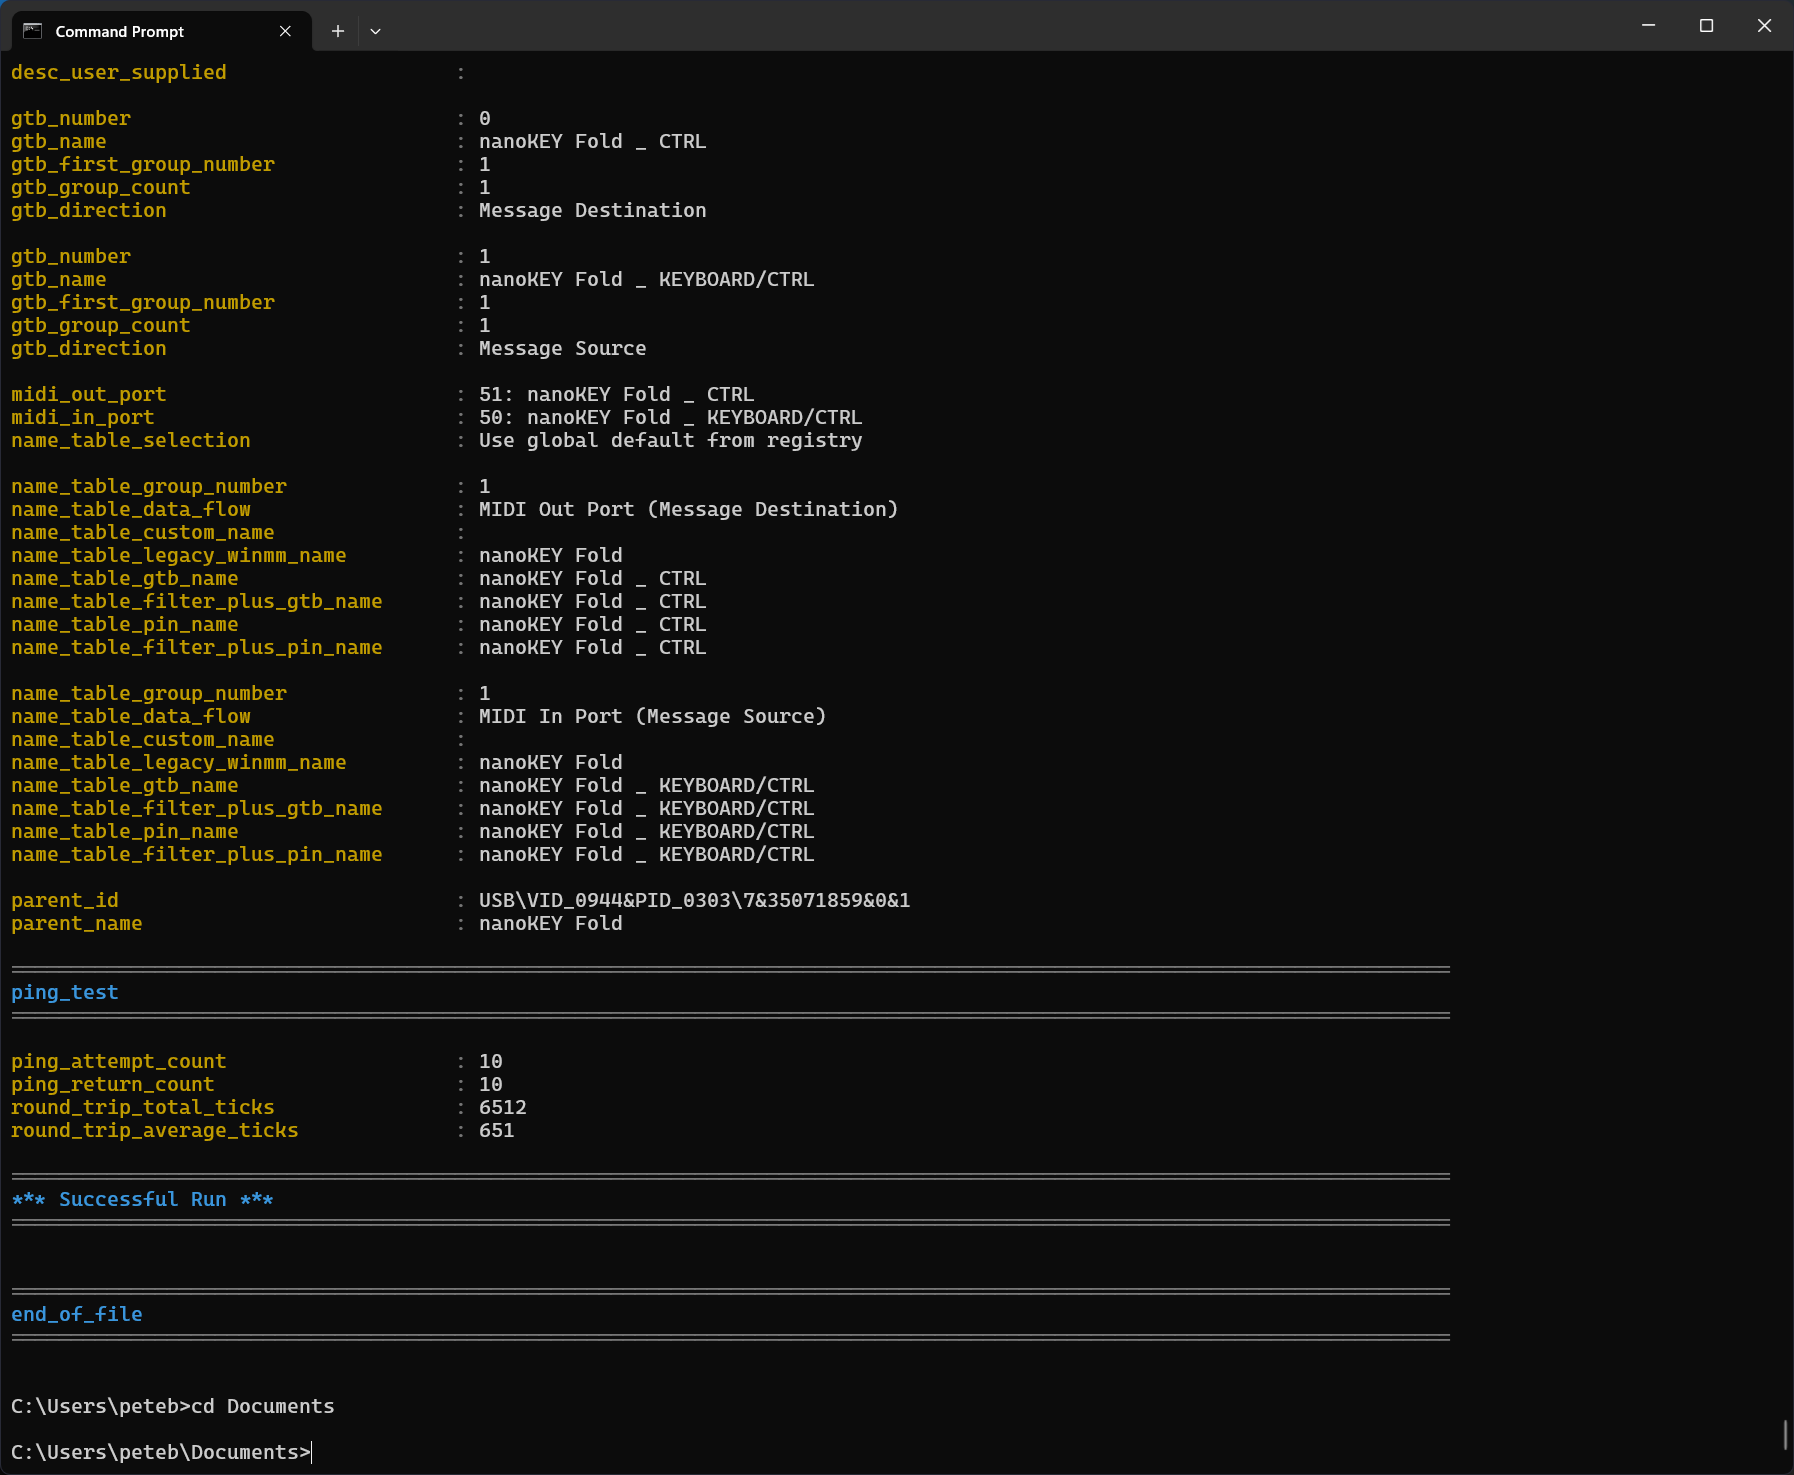Image resolution: width=1794 pixels, height=1475 pixels.
Task: Click "Use global default from registry" value
Action: [x=670, y=440]
